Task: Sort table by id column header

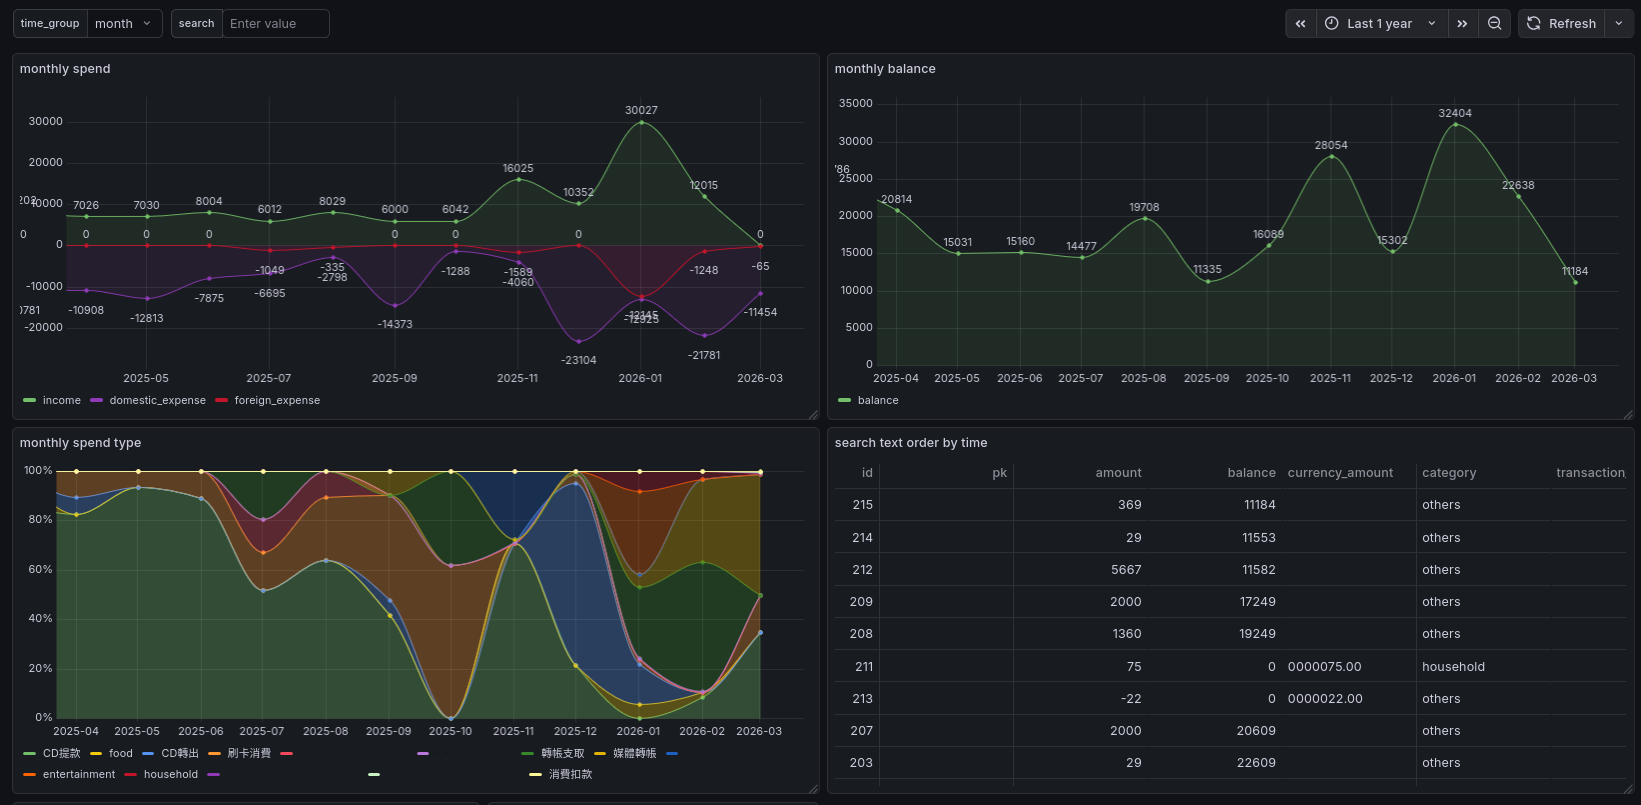Action: pyautogui.click(x=867, y=473)
